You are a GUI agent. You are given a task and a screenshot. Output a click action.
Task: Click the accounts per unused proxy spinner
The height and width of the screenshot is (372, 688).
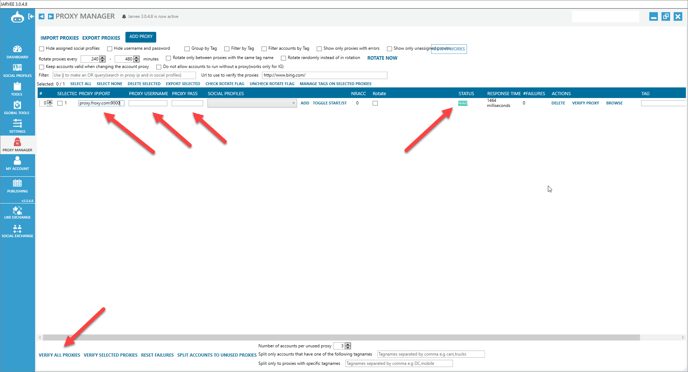(x=348, y=346)
